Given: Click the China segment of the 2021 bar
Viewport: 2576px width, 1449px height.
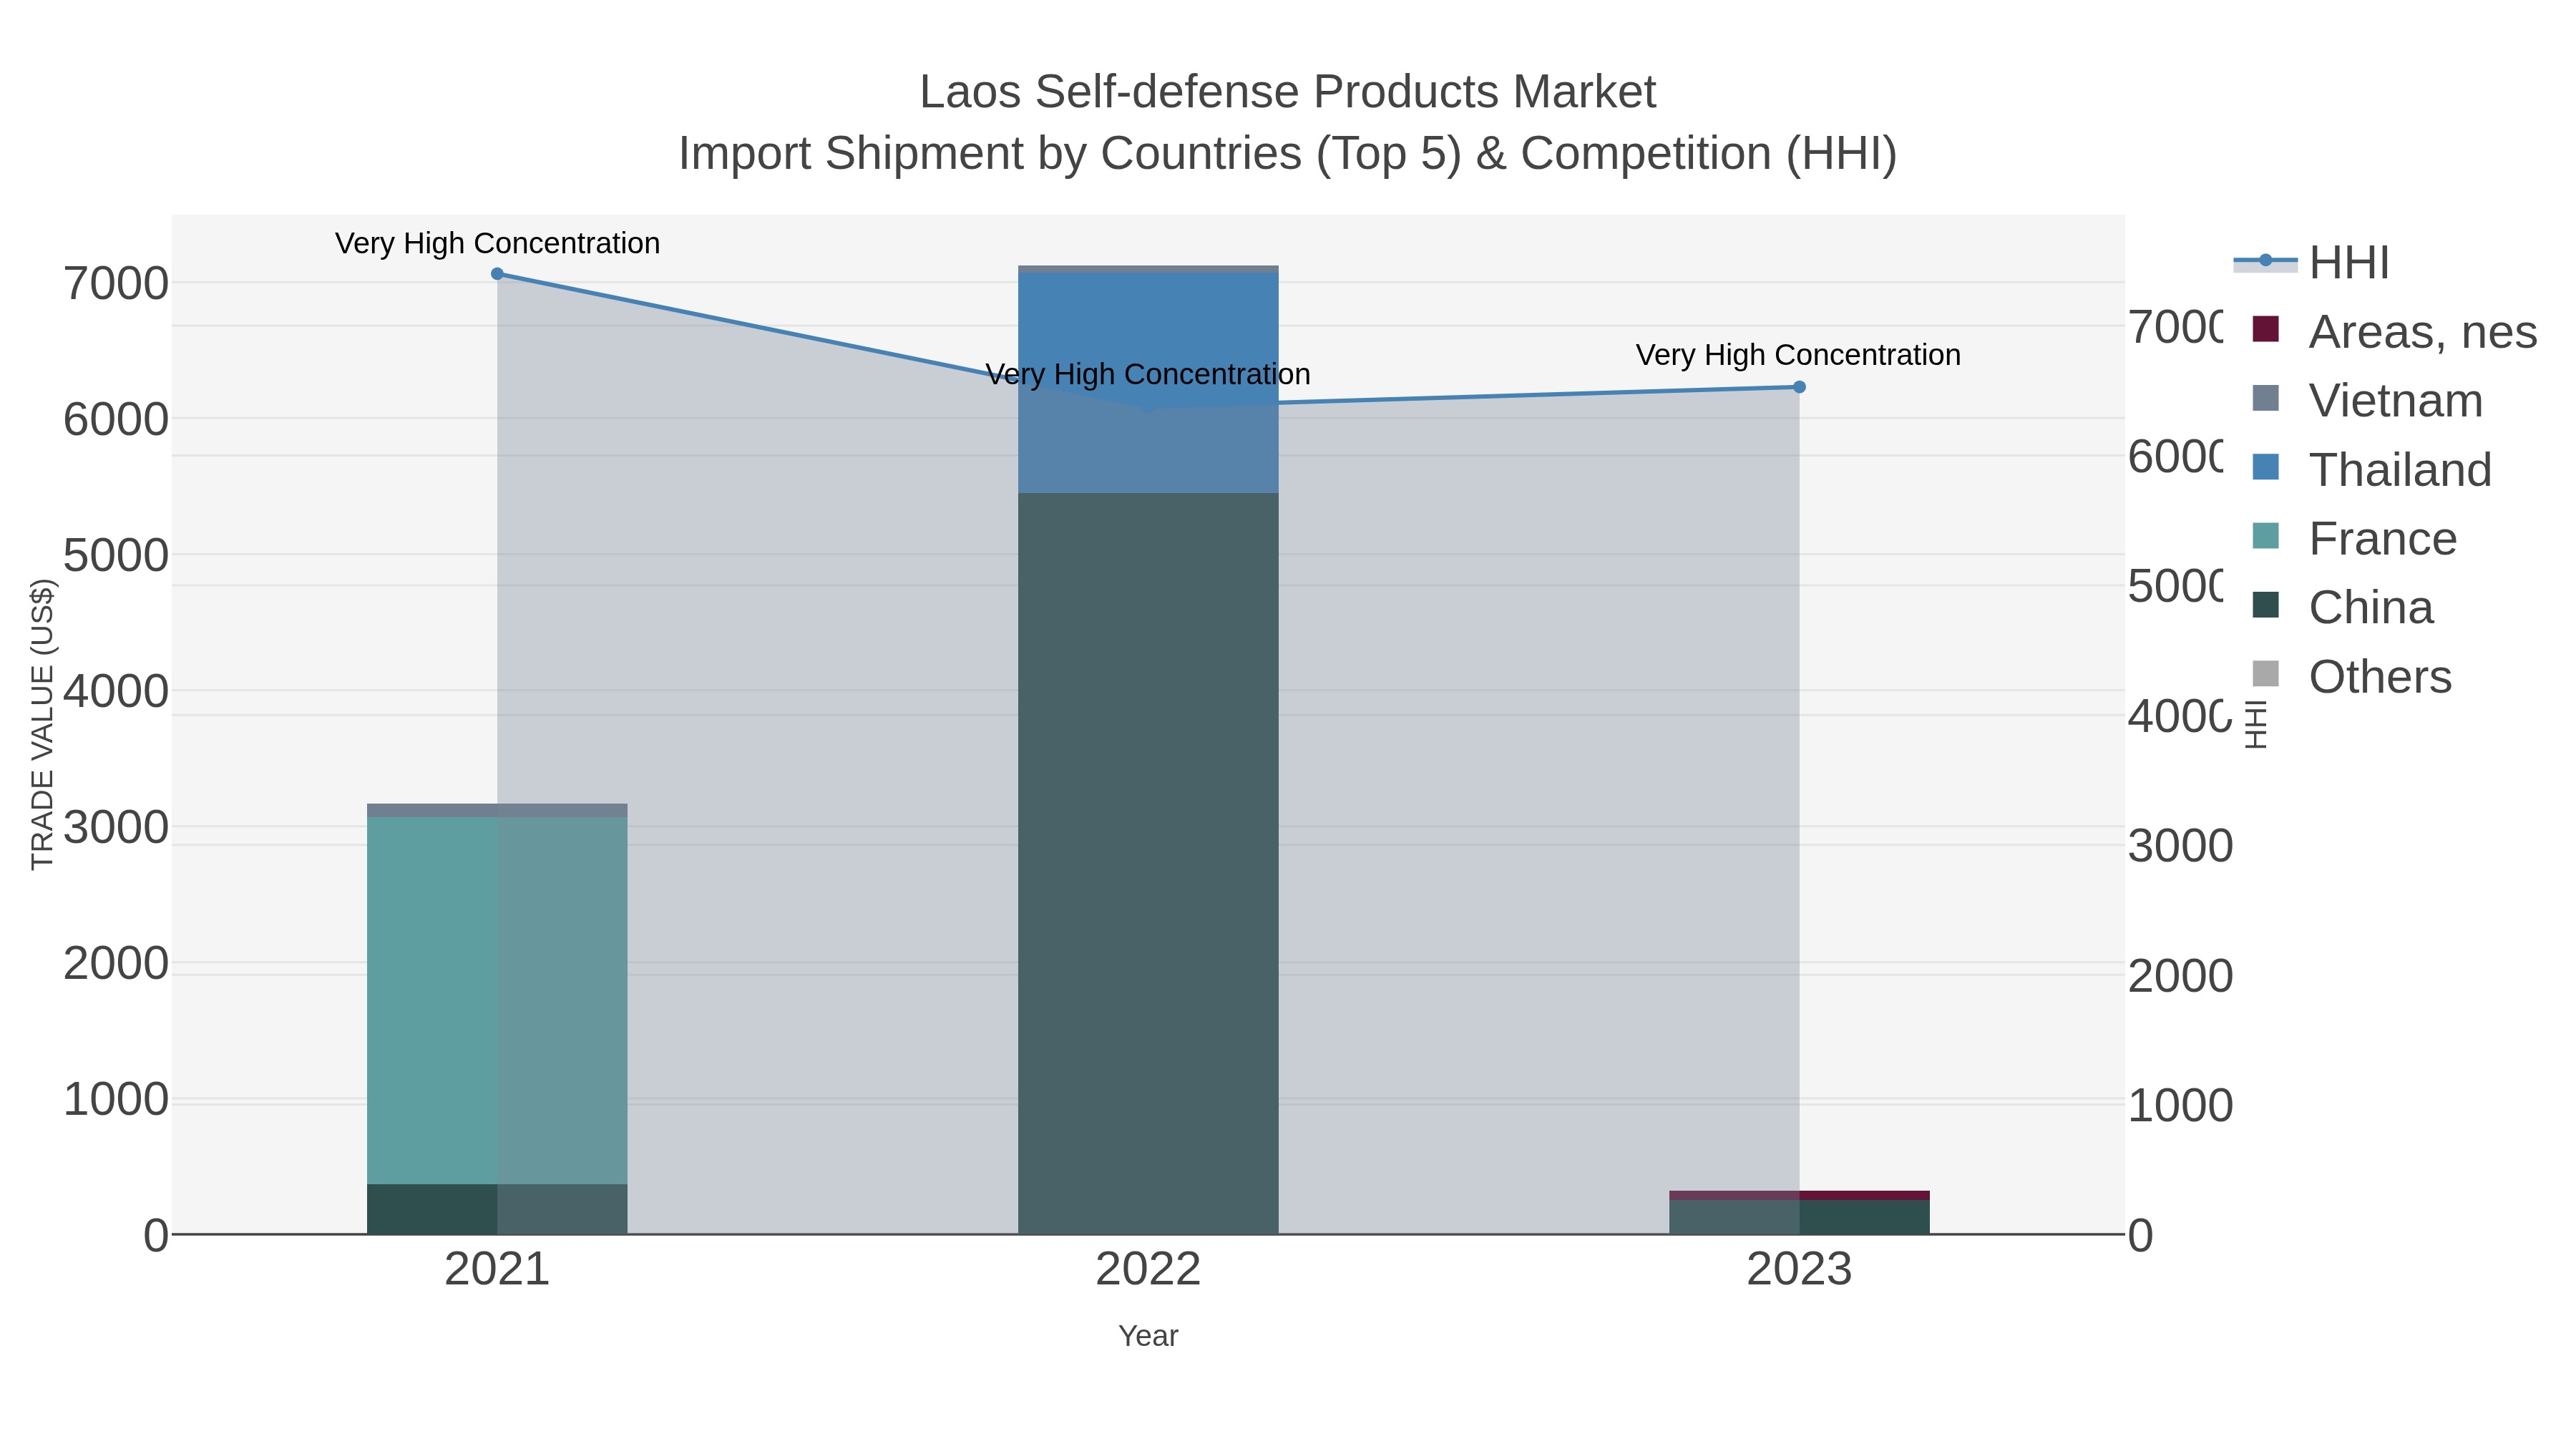Looking at the screenshot, I should point(497,1209).
